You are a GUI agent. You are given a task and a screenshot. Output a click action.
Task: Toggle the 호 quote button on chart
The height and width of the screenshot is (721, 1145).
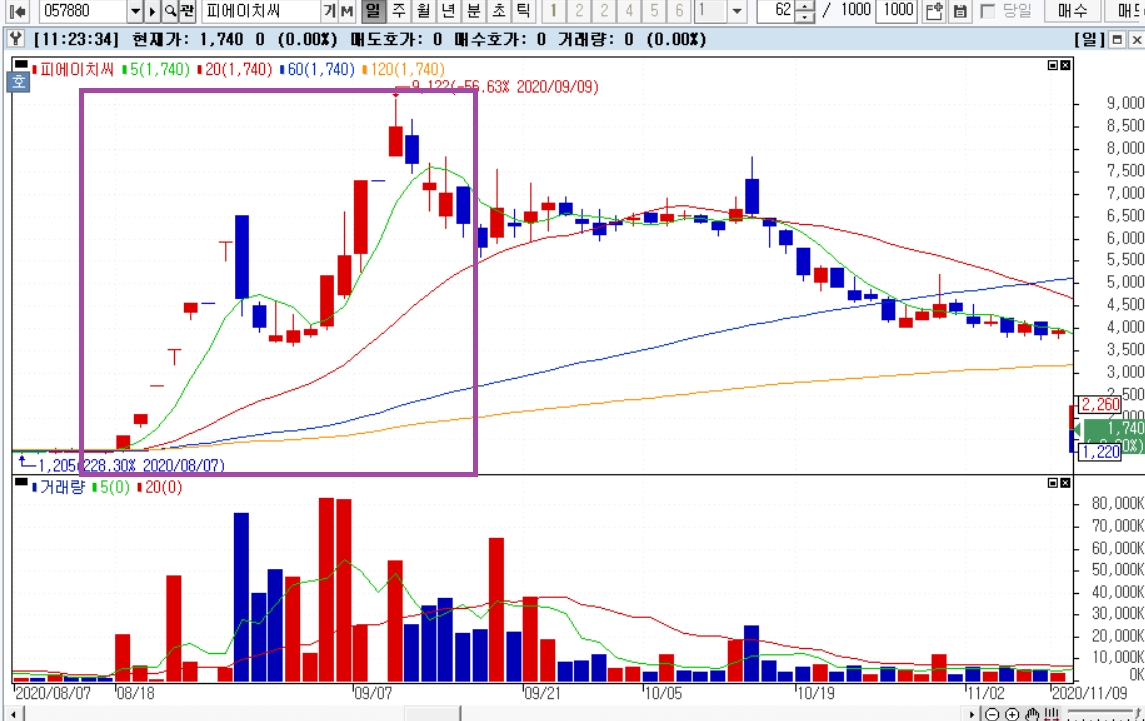pos(18,82)
